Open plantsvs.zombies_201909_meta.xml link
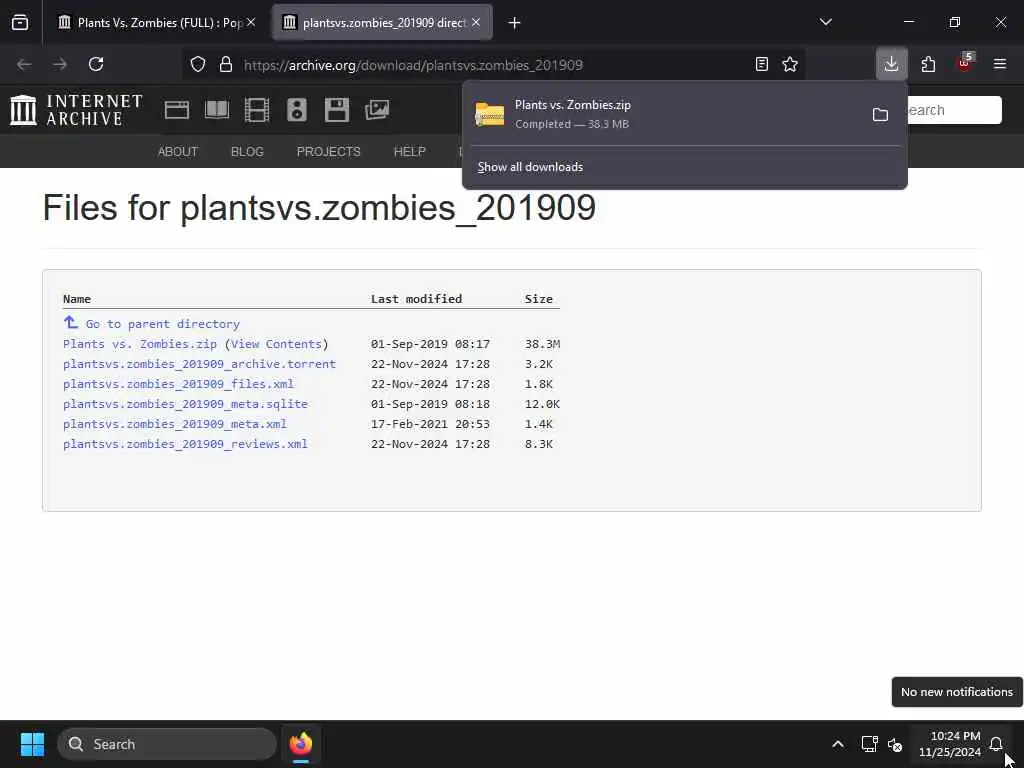Screen dimensions: 1024x768 click(x=175, y=424)
